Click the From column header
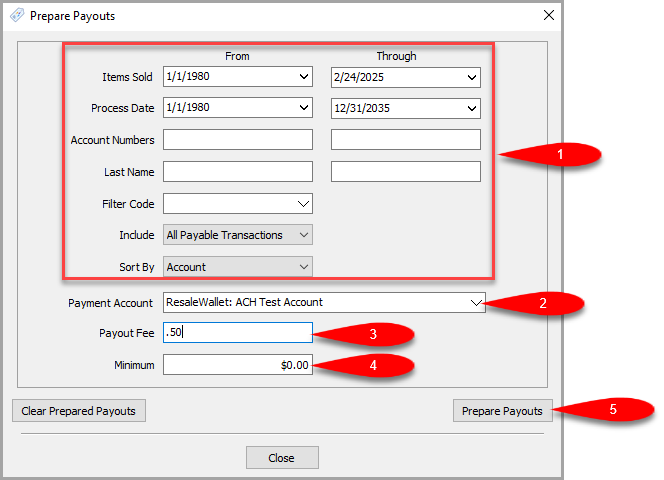This screenshot has width=664, height=480. (237, 56)
